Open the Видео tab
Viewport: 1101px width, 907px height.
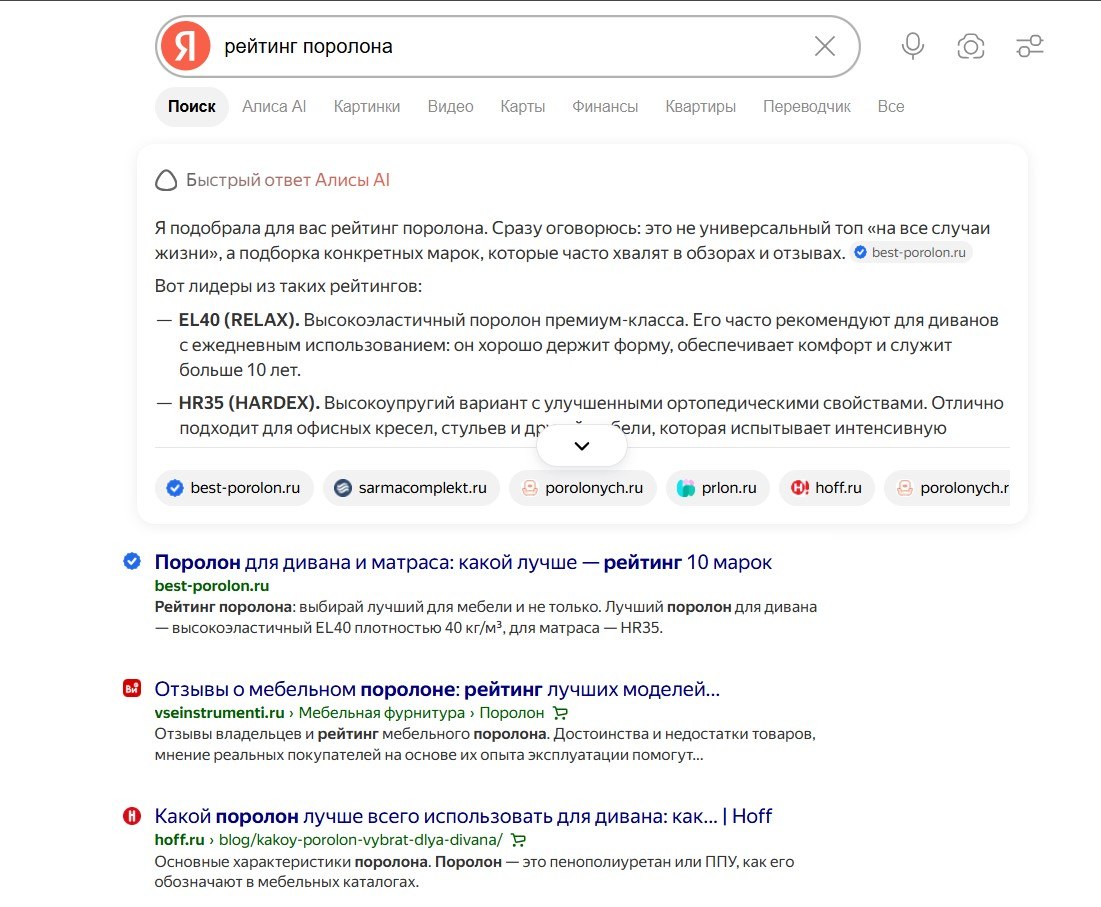coord(450,107)
